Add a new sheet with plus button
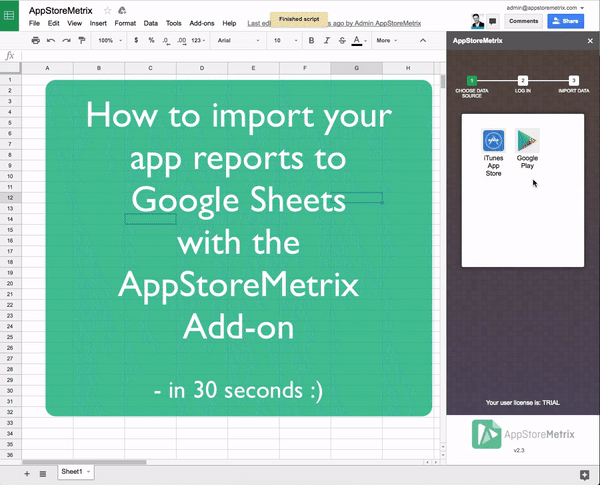 [27, 474]
